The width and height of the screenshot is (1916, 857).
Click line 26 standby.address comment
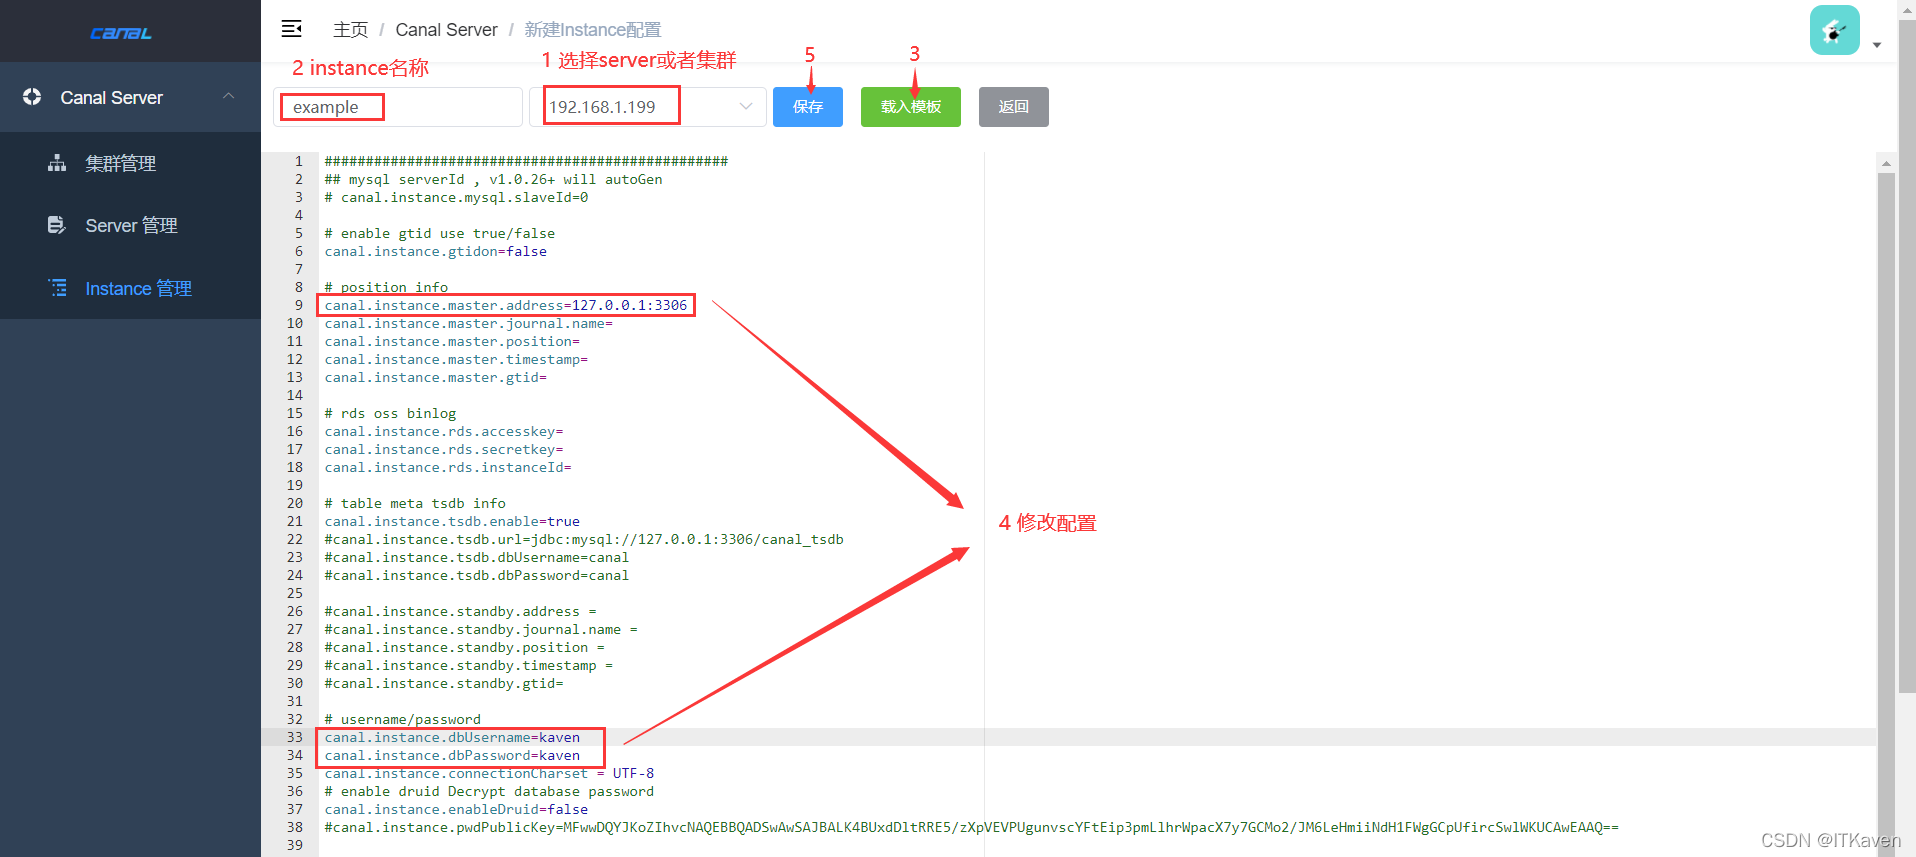pyautogui.click(x=460, y=611)
